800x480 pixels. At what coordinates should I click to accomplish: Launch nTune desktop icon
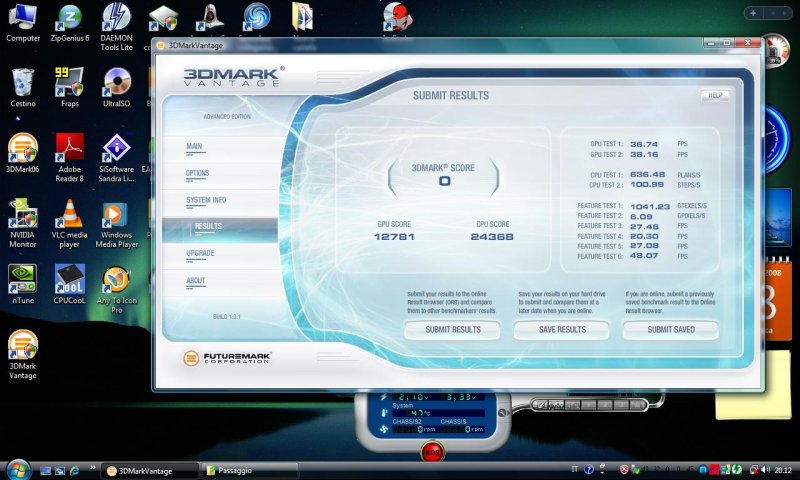(22, 284)
